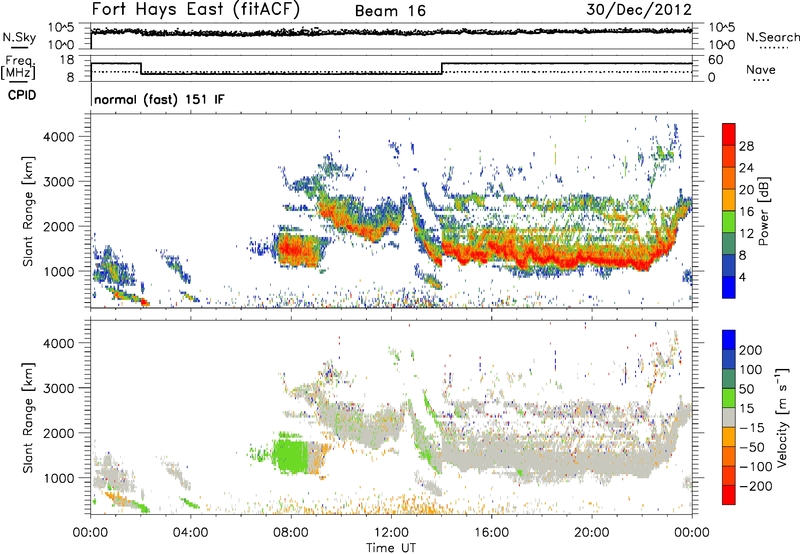
Task: Click the 'Power [dB]' color bar label
Action: click(x=763, y=211)
